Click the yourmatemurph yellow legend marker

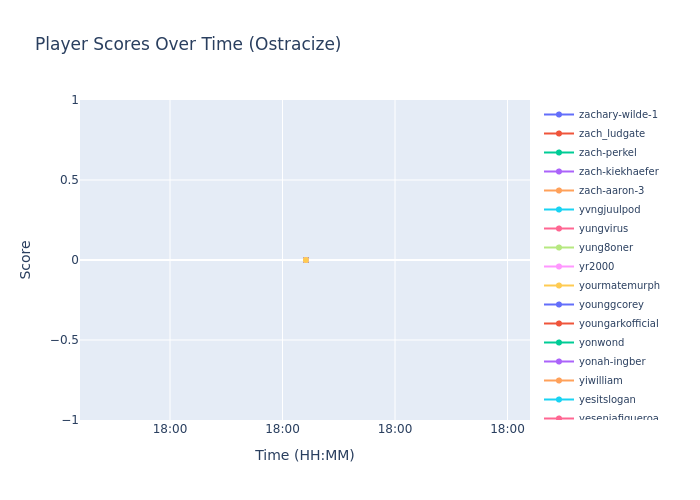tap(559, 286)
